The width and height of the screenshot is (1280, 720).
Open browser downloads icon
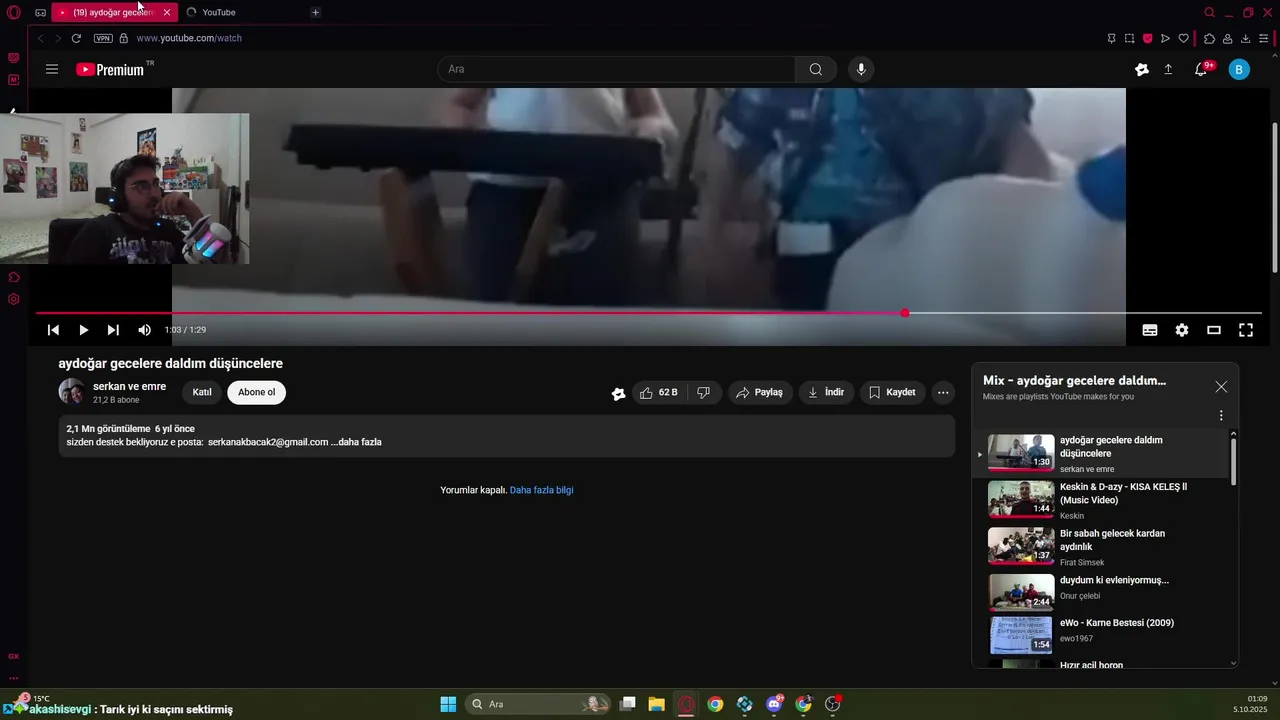pyautogui.click(x=1245, y=38)
